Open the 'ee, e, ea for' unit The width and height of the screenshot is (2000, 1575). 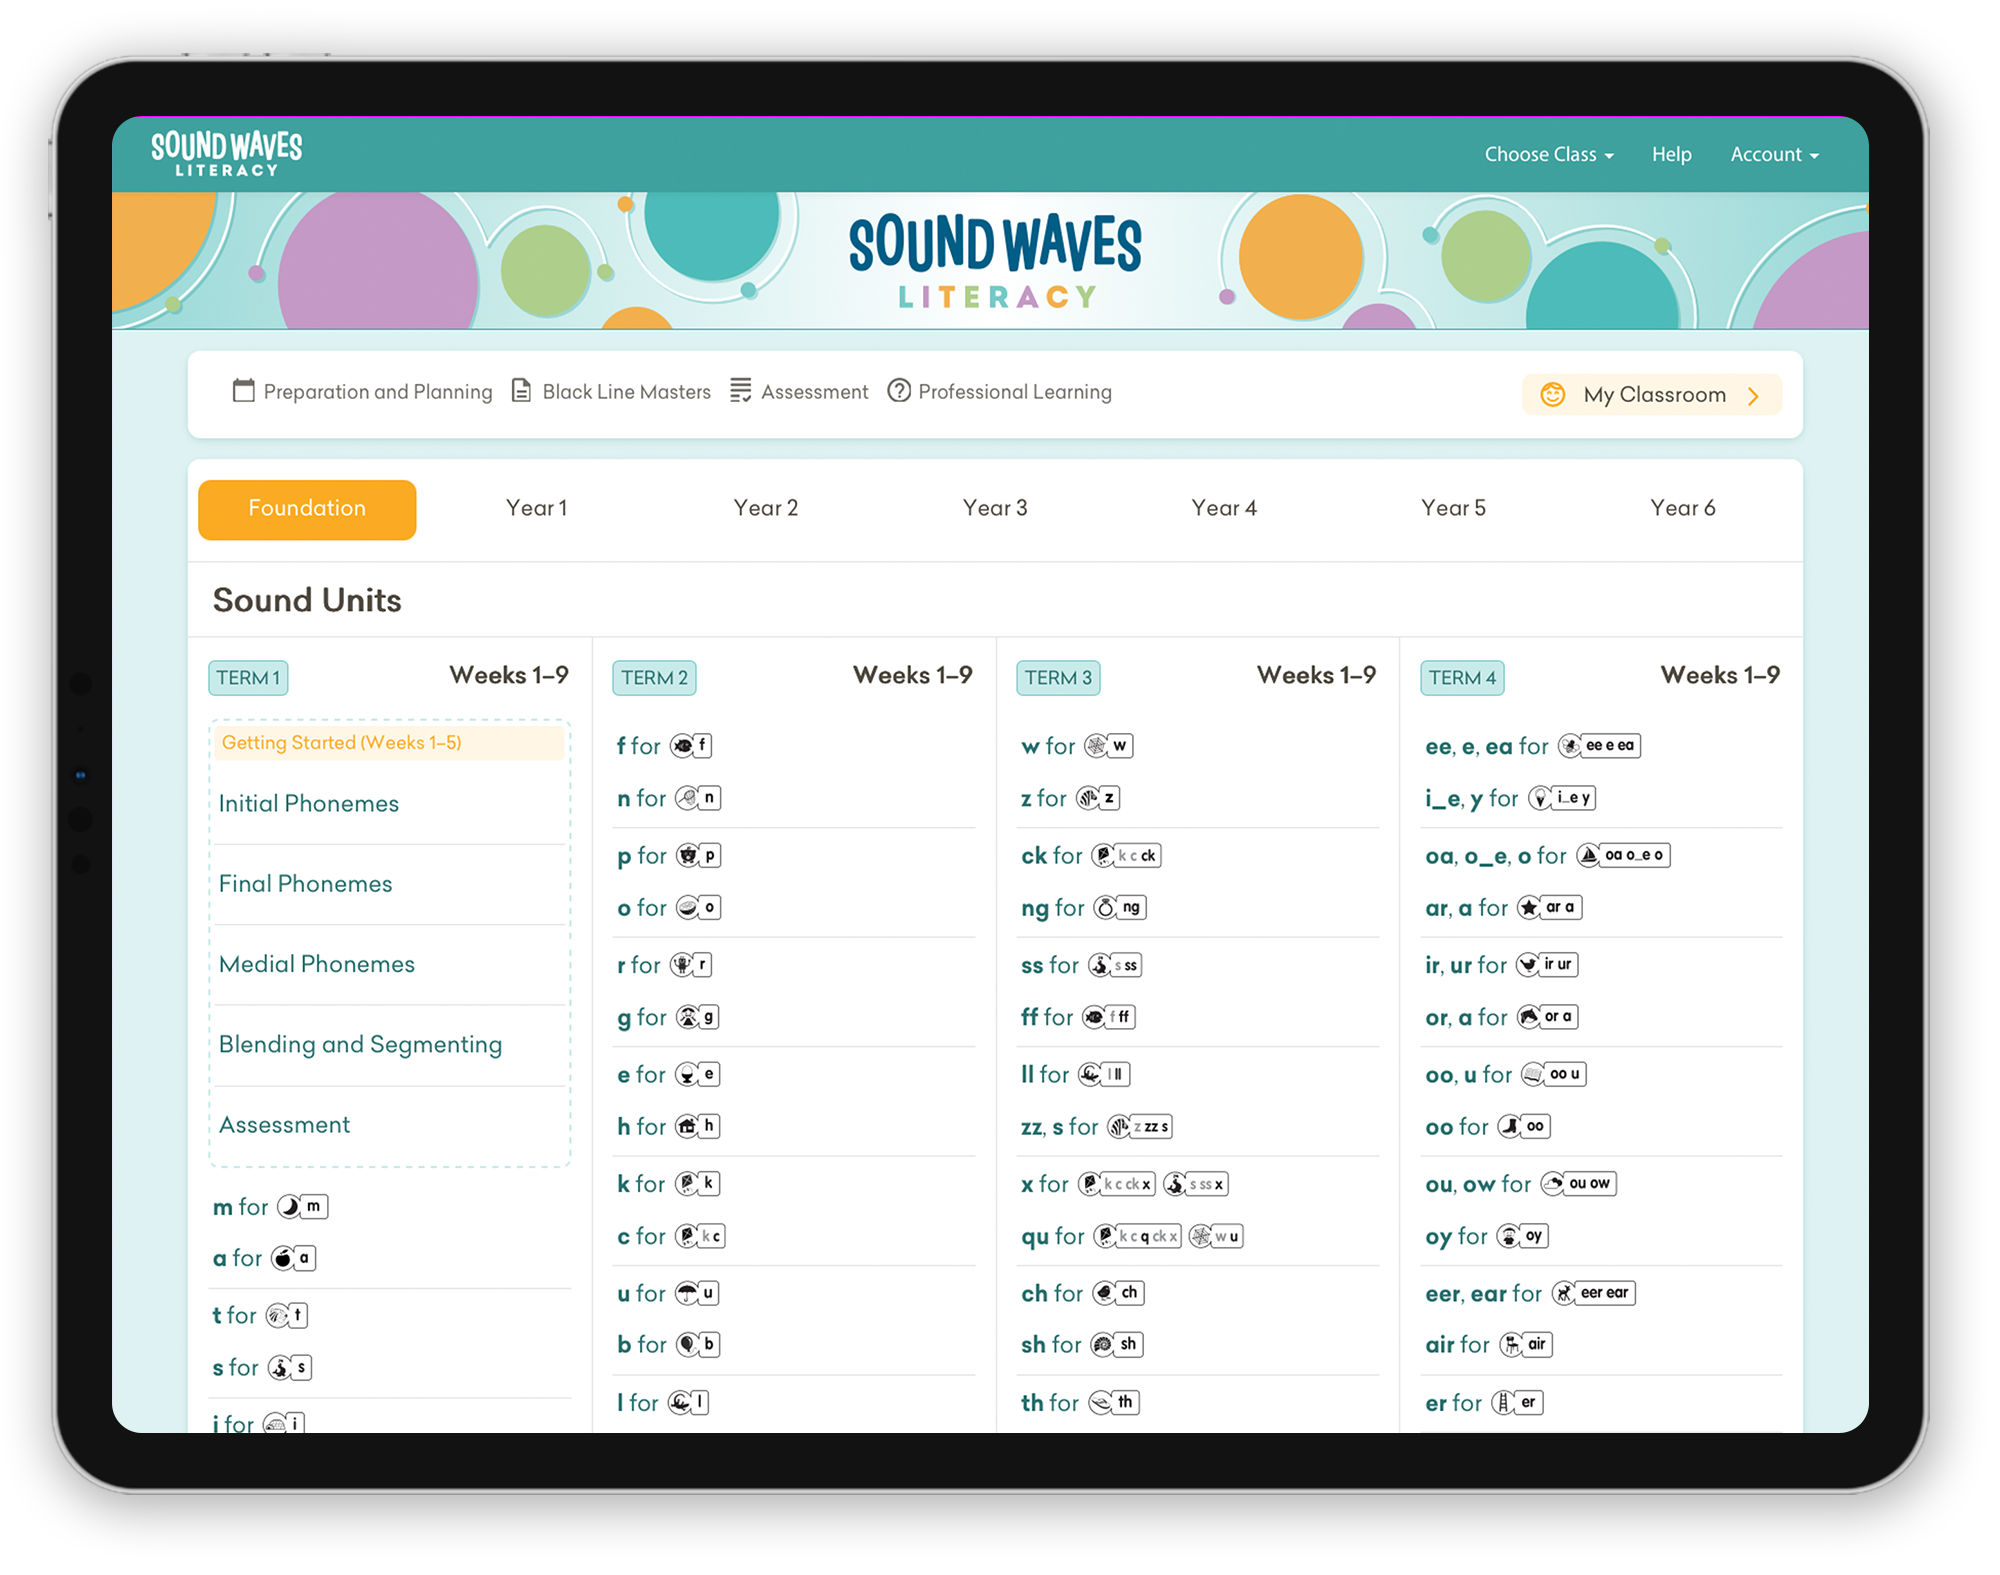1533,746
